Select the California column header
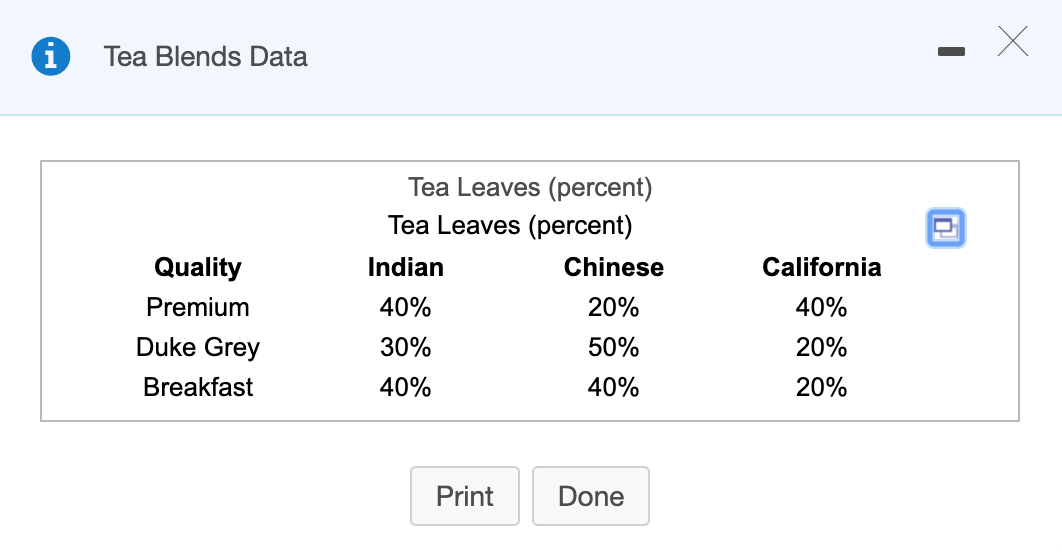 822,268
